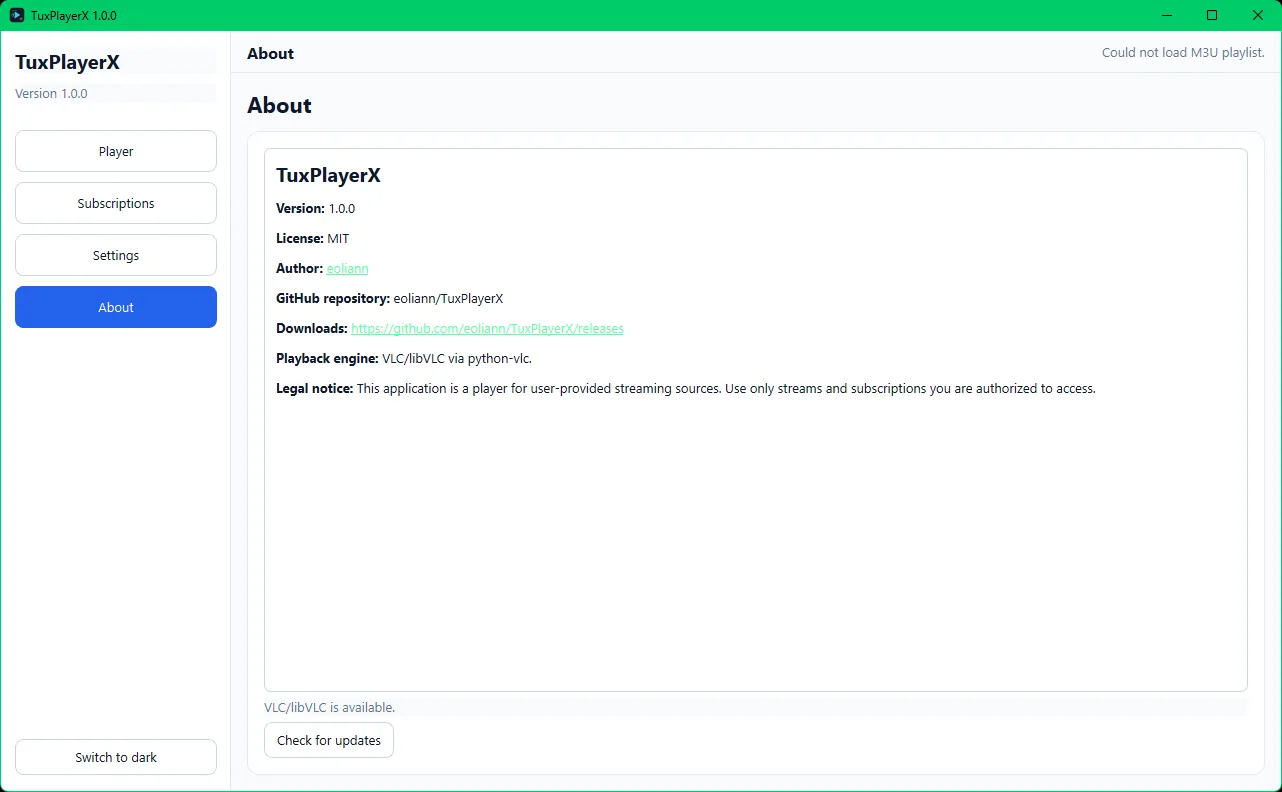Click the GitHub repository text line
This screenshot has width=1282, height=792.
(x=389, y=299)
